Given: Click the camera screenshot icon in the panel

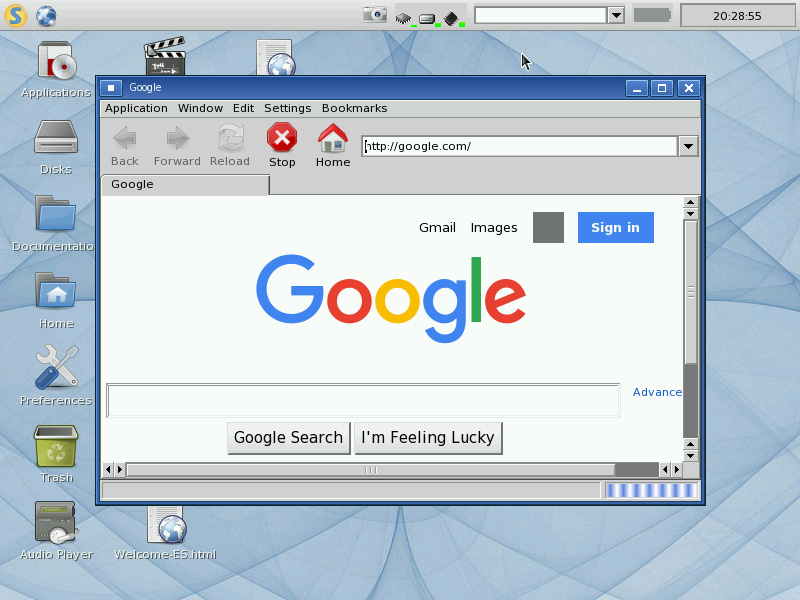Looking at the screenshot, I should [x=374, y=14].
